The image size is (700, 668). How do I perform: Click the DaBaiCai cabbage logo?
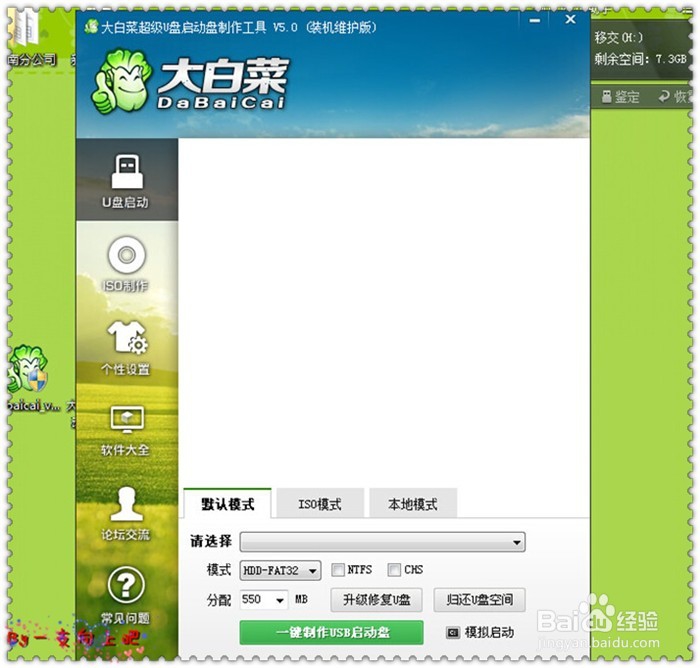(121, 81)
